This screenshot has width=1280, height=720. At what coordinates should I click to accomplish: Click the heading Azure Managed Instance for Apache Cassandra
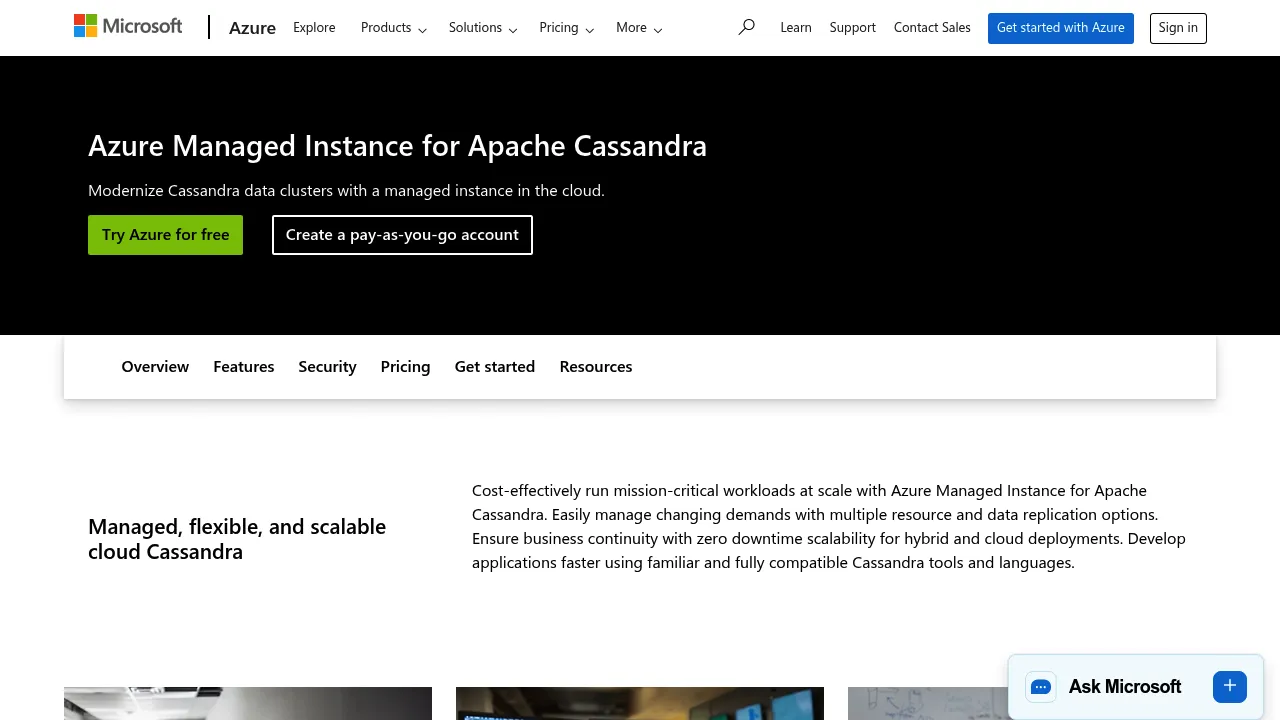(x=397, y=146)
